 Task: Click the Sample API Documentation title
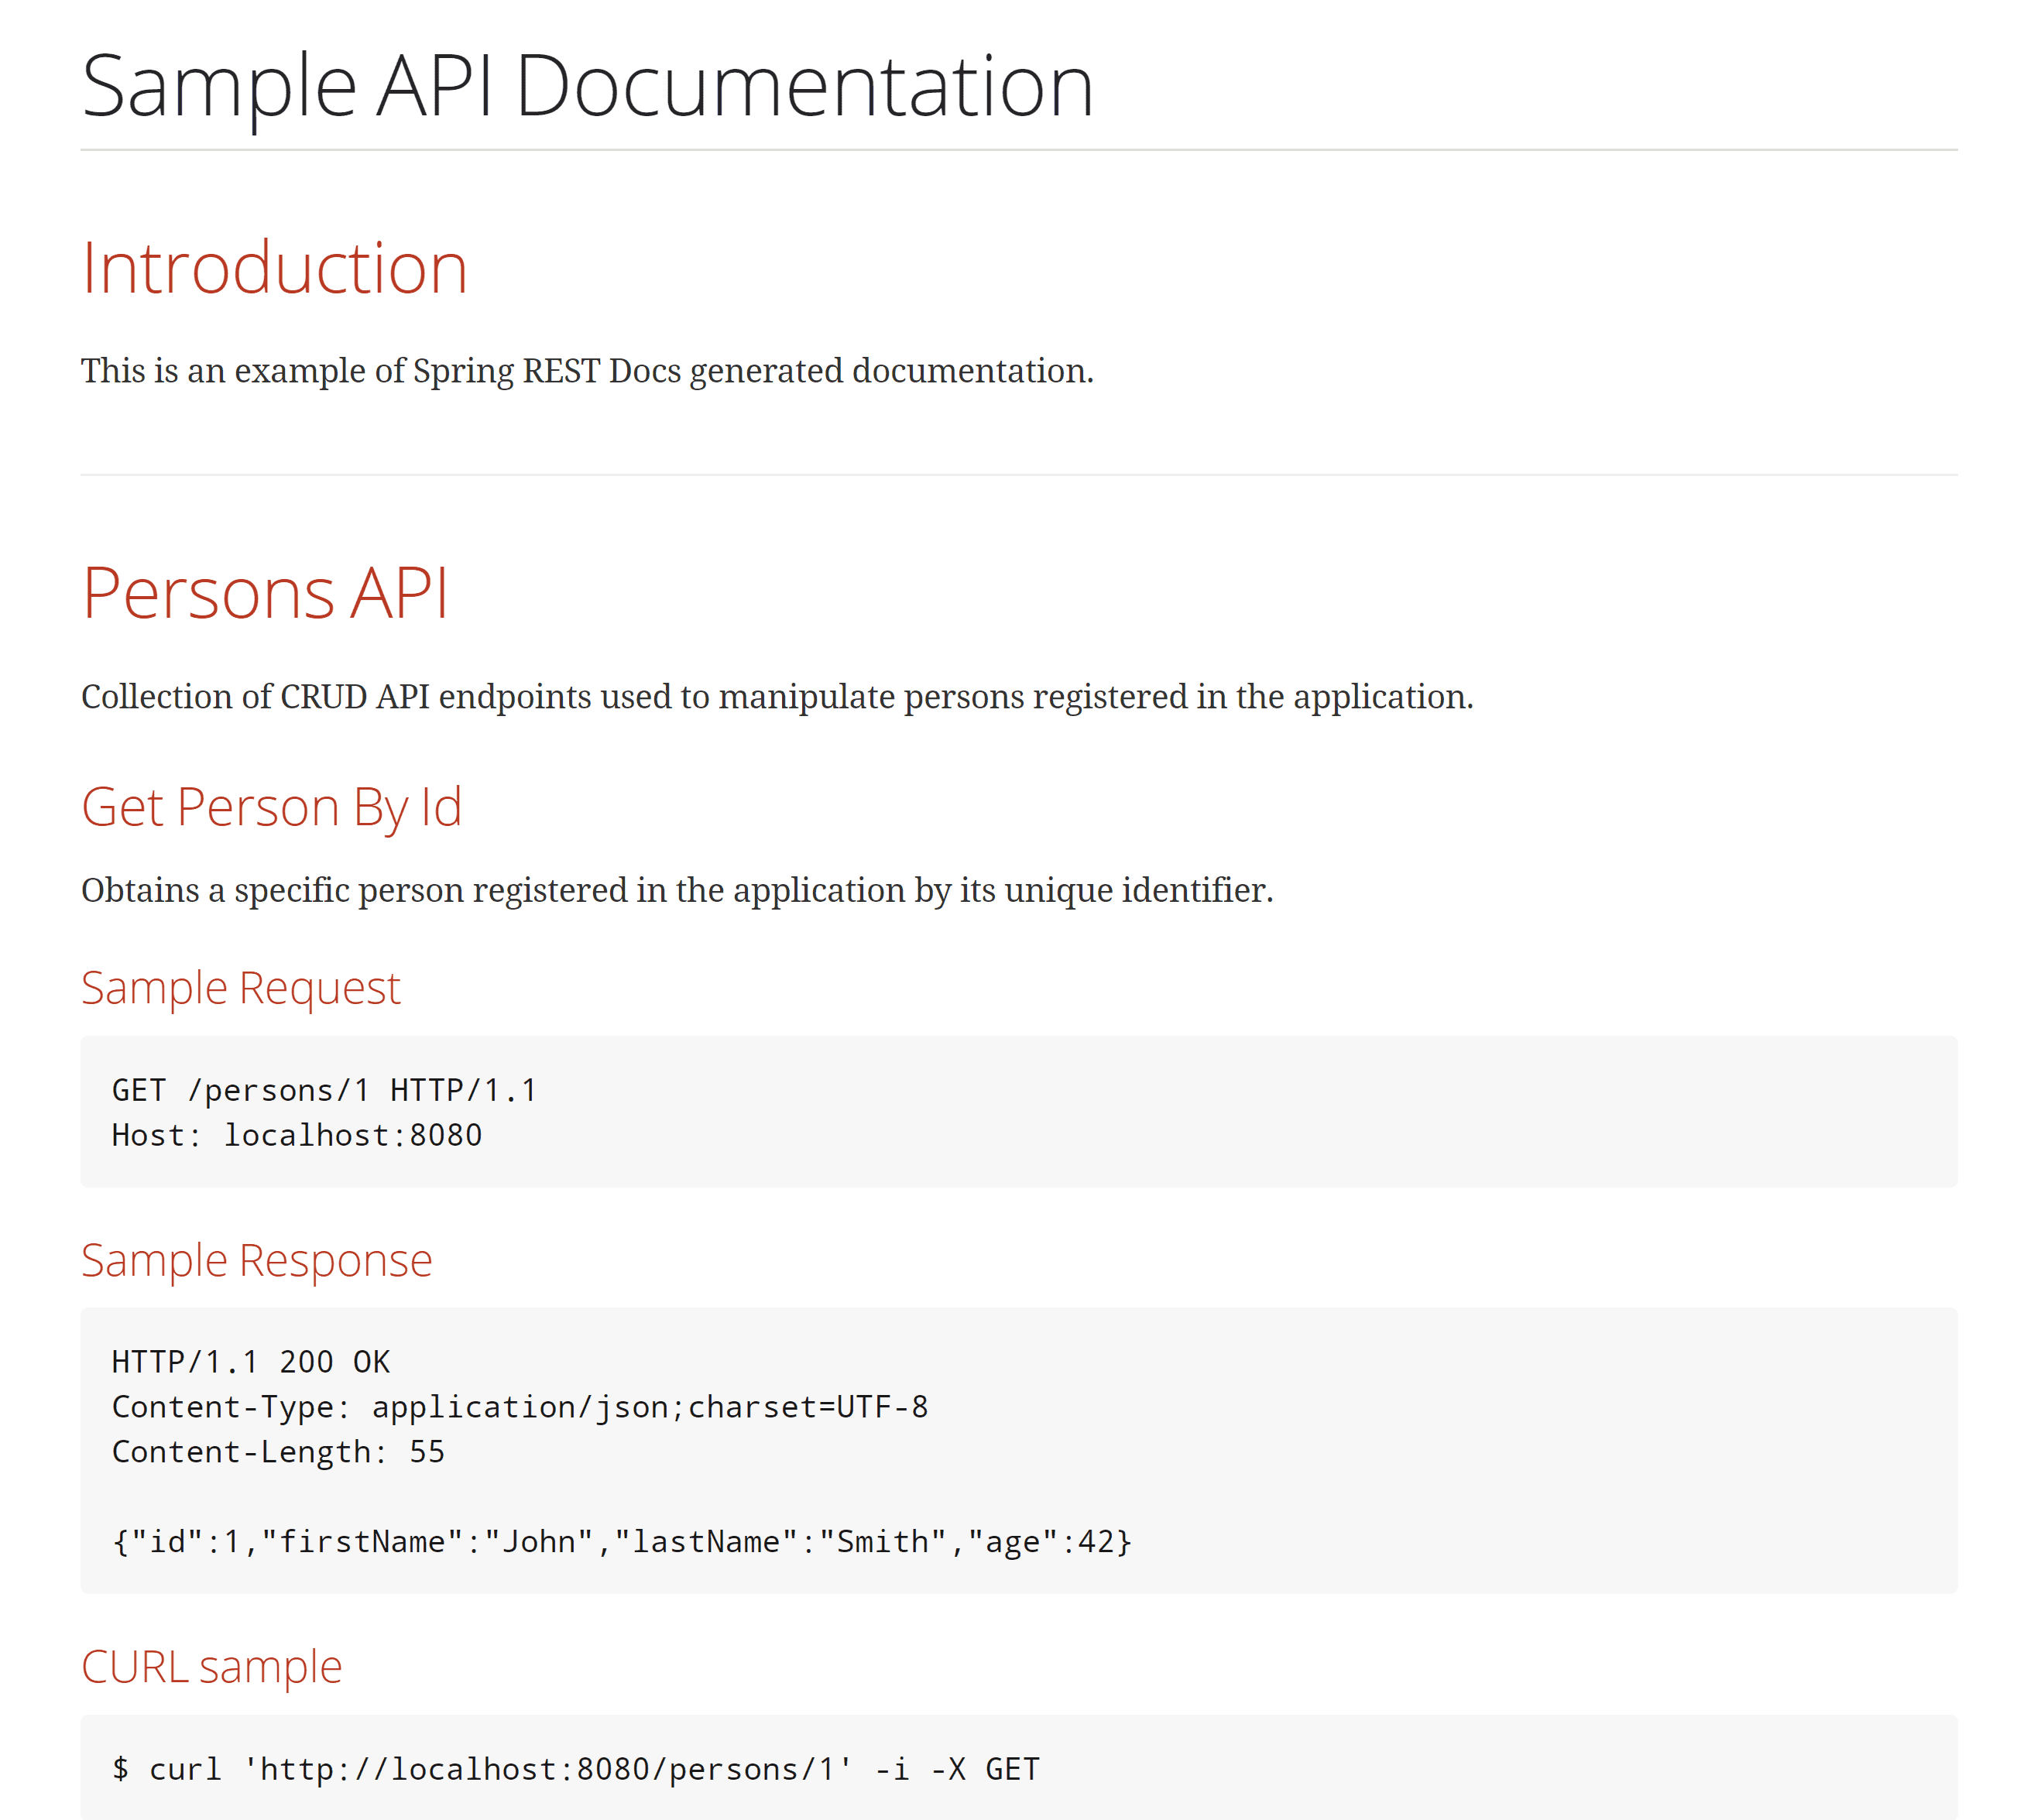coord(587,87)
